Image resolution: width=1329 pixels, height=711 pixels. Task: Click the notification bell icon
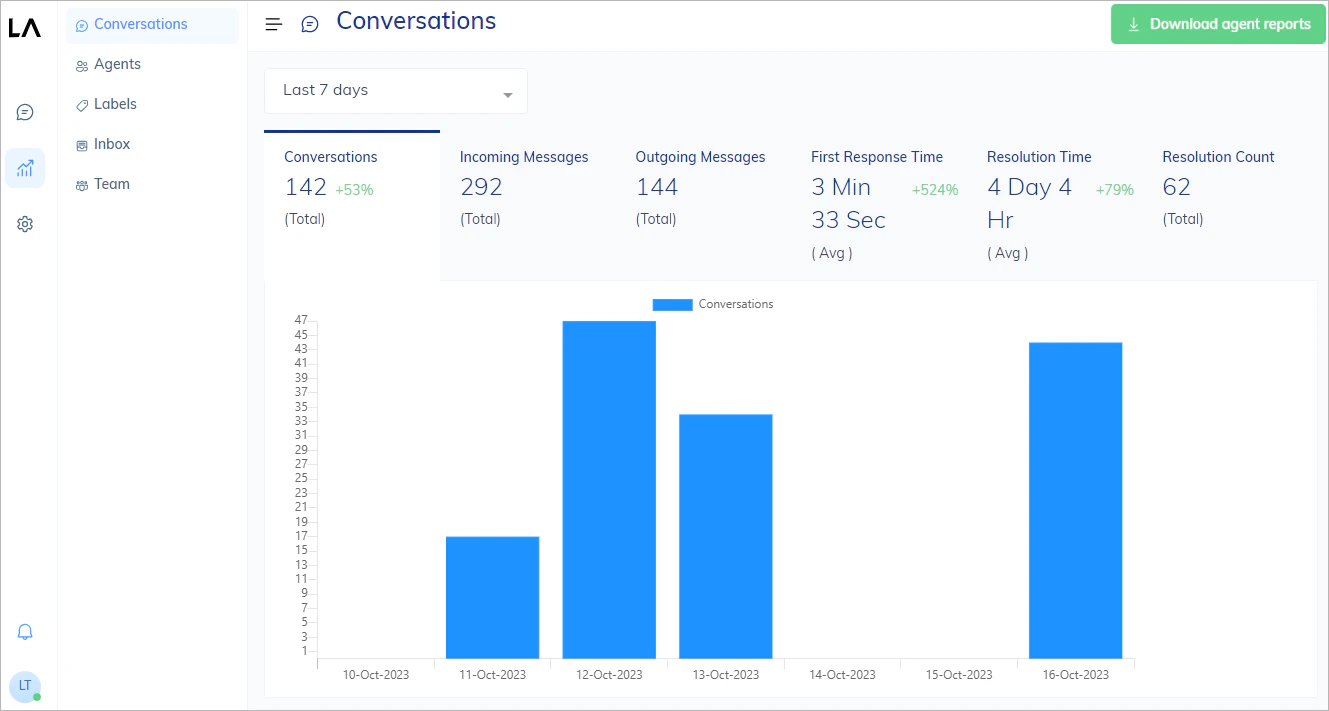pyautogui.click(x=25, y=631)
